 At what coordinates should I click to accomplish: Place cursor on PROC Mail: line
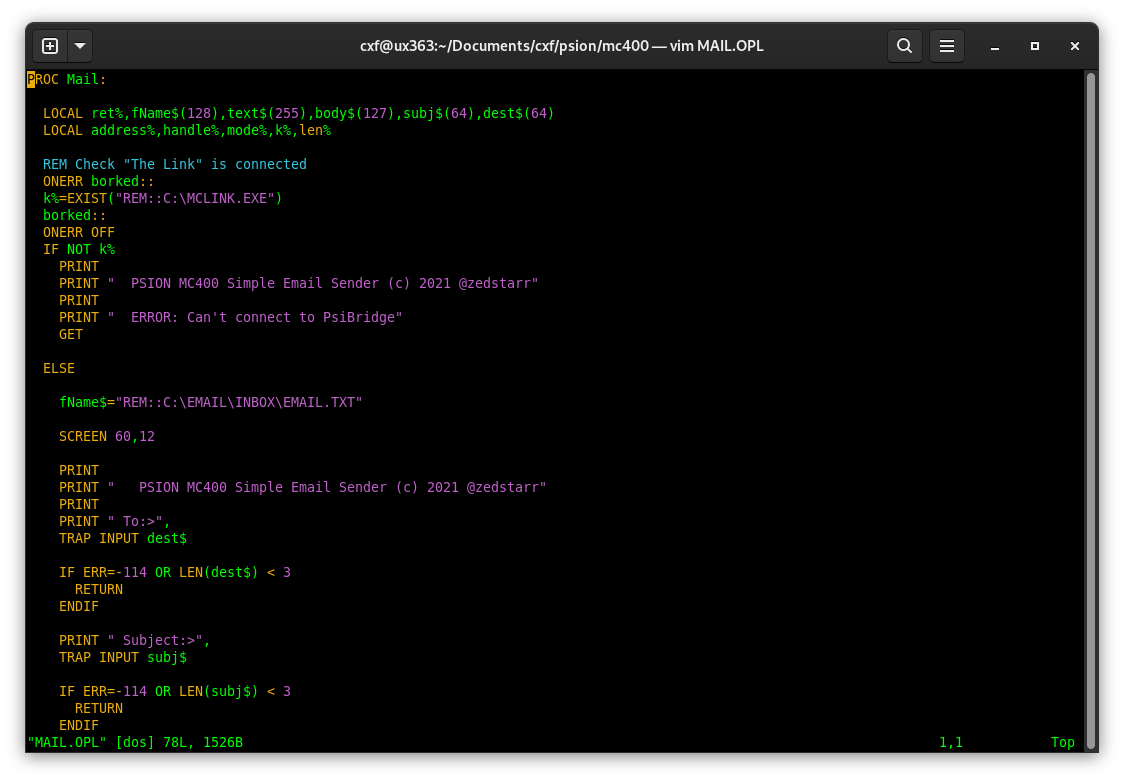pos(67,79)
